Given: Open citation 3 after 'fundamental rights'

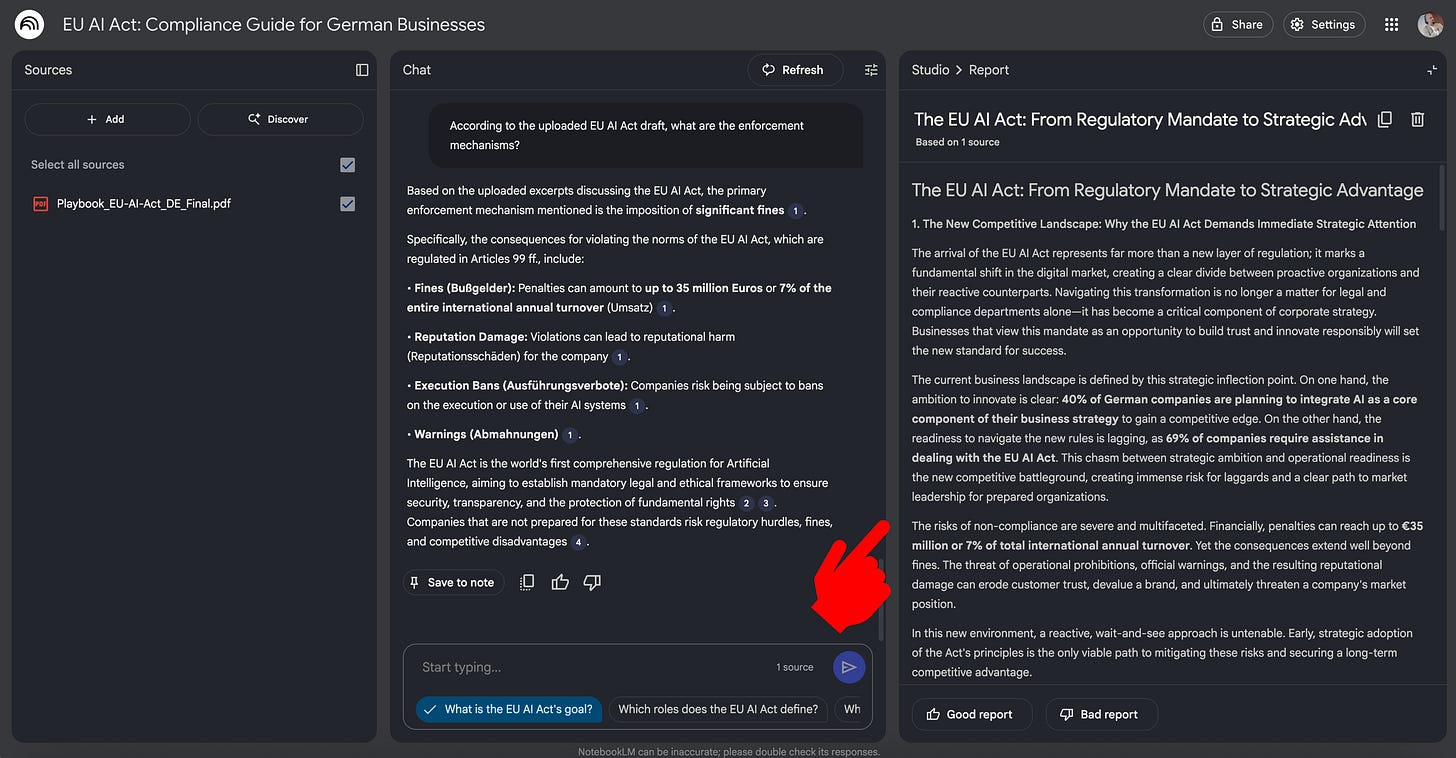Looking at the screenshot, I should coord(766,503).
